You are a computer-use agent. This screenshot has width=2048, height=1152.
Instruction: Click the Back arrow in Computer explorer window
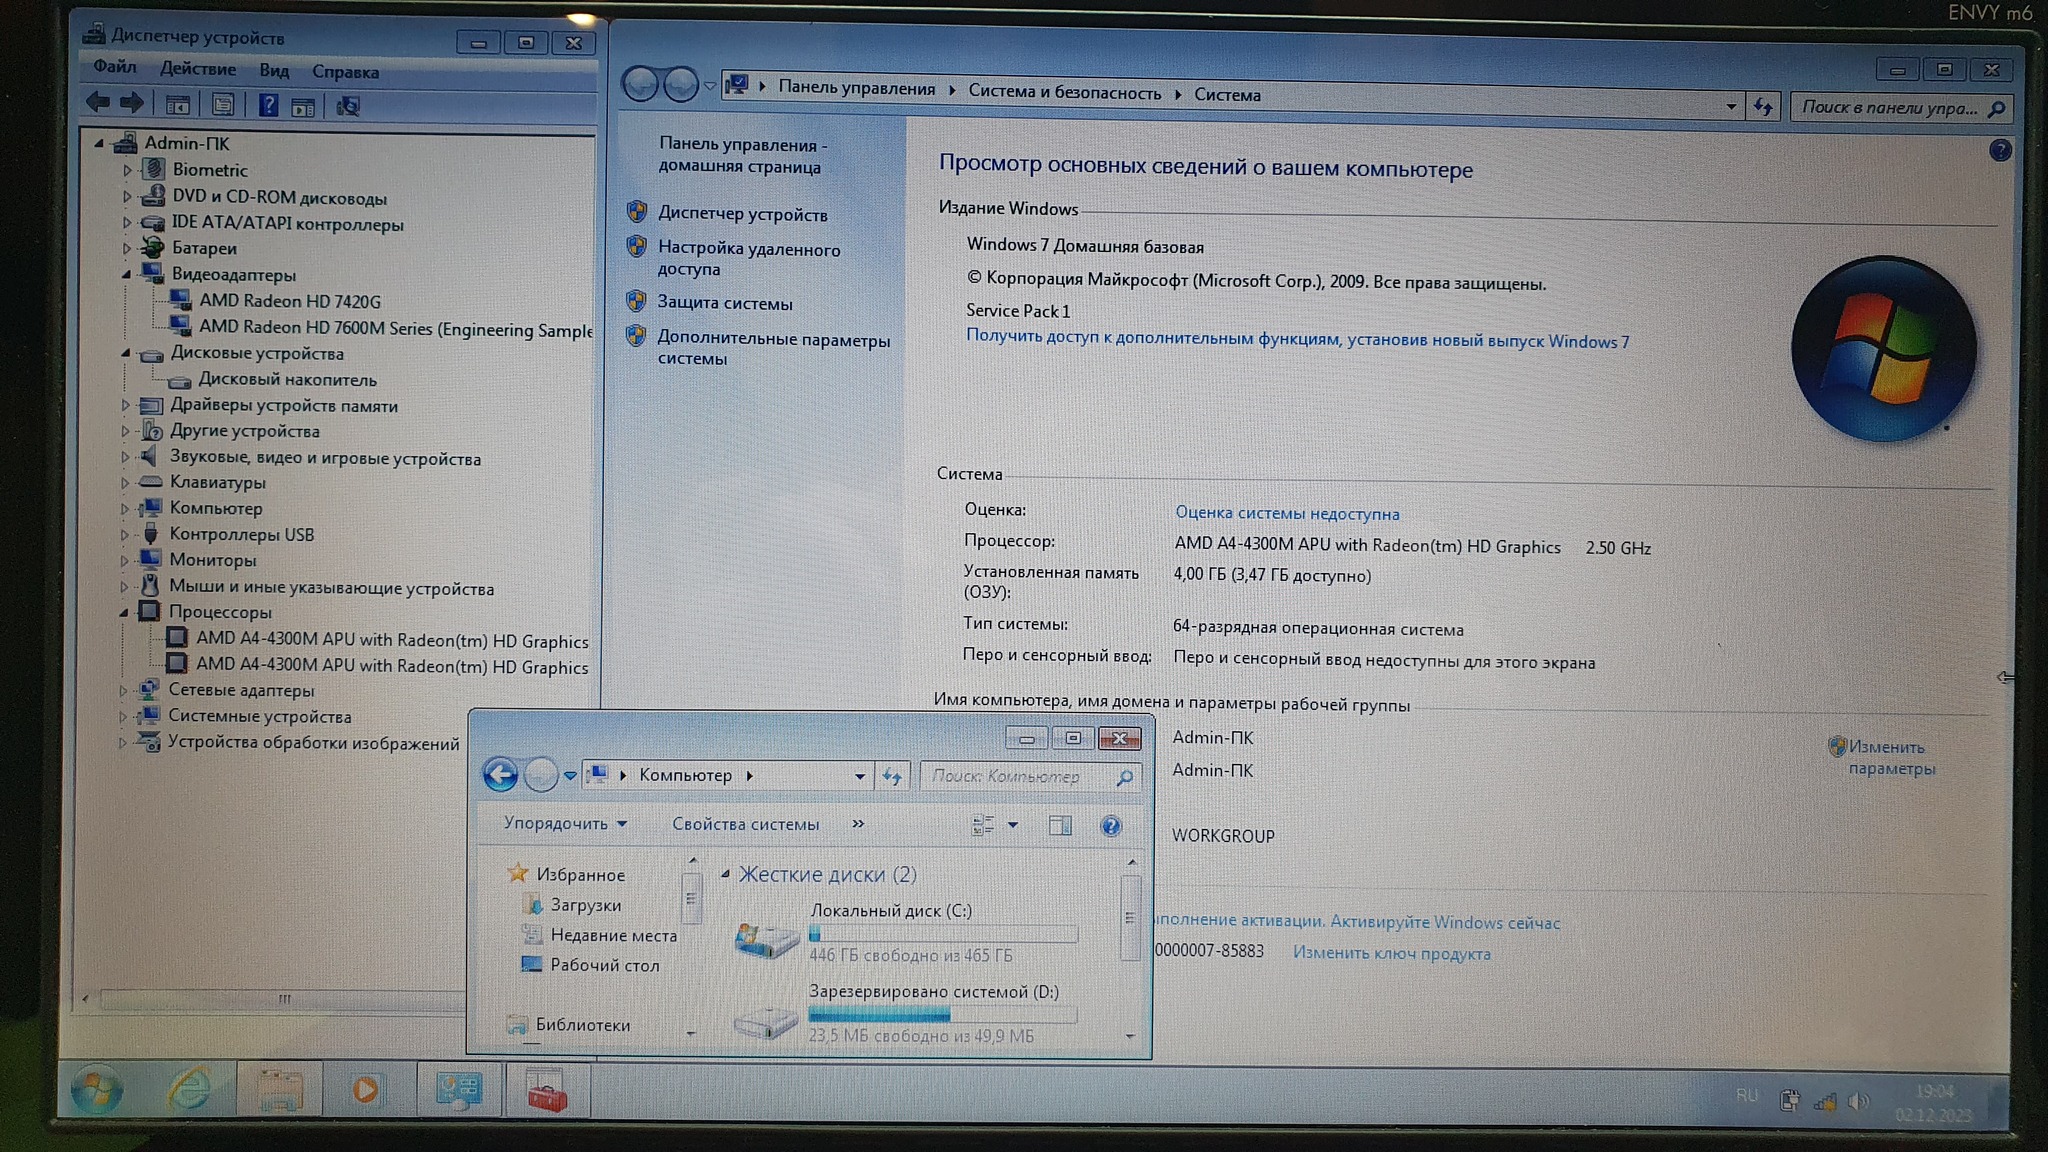(500, 774)
